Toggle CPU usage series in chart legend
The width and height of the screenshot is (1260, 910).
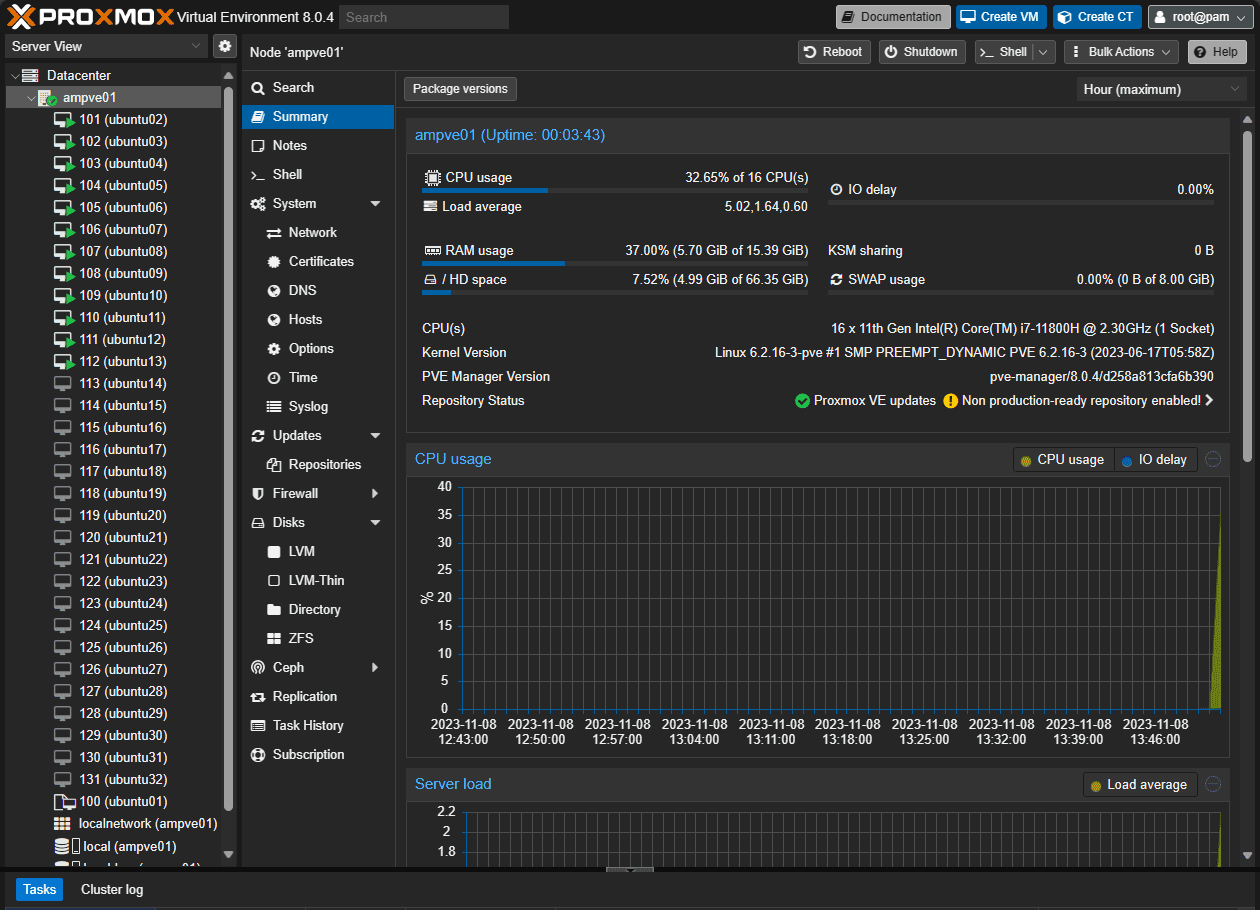pyautogui.click(x=1062, y=460)
